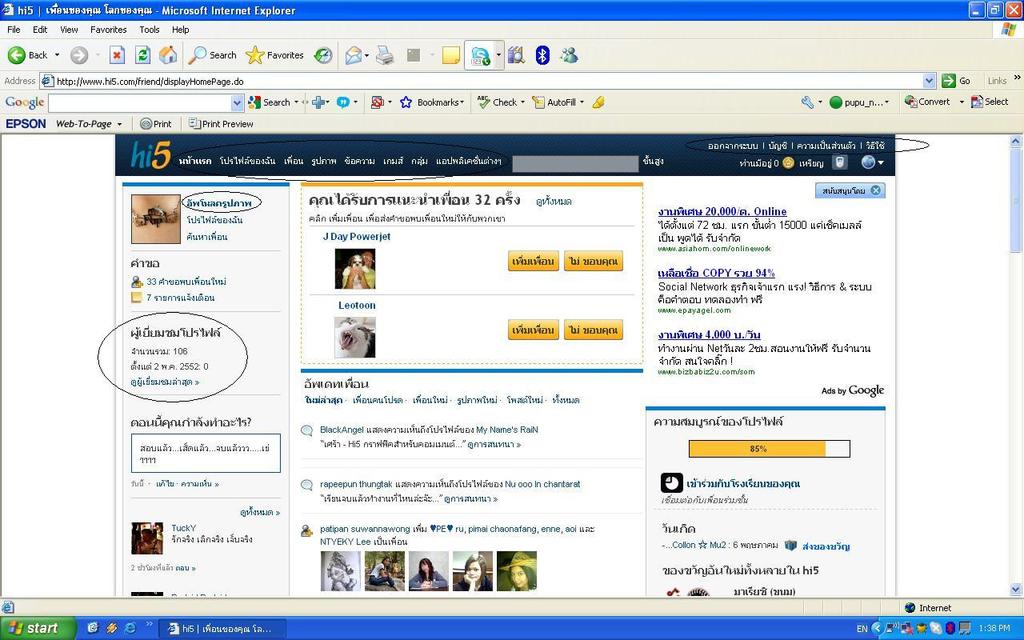1024x640 pixels.
Task: Refresh the page with green arrows icon
Action: click(x=142, y=56)
